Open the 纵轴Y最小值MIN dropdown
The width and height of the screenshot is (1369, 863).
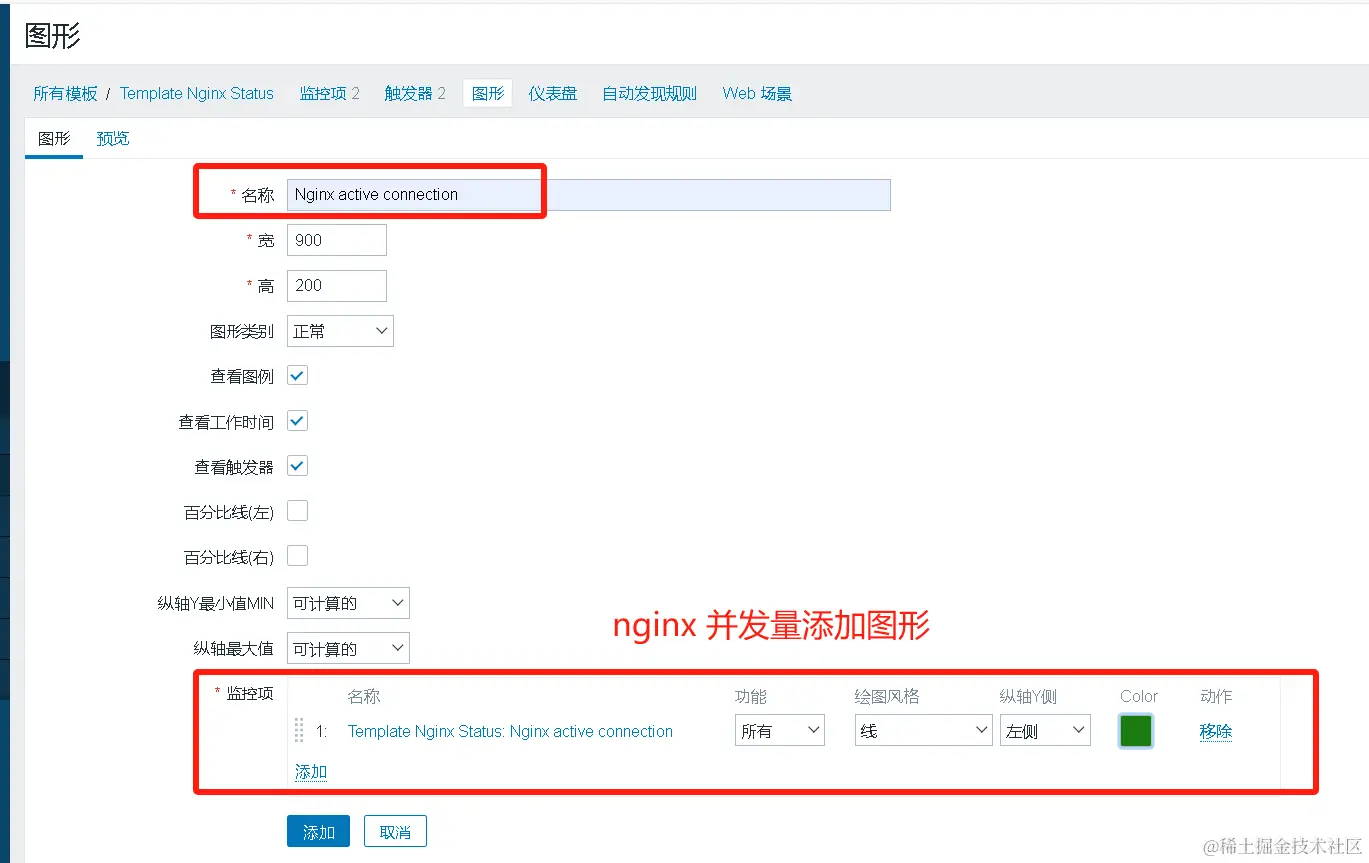click(348, 603)
